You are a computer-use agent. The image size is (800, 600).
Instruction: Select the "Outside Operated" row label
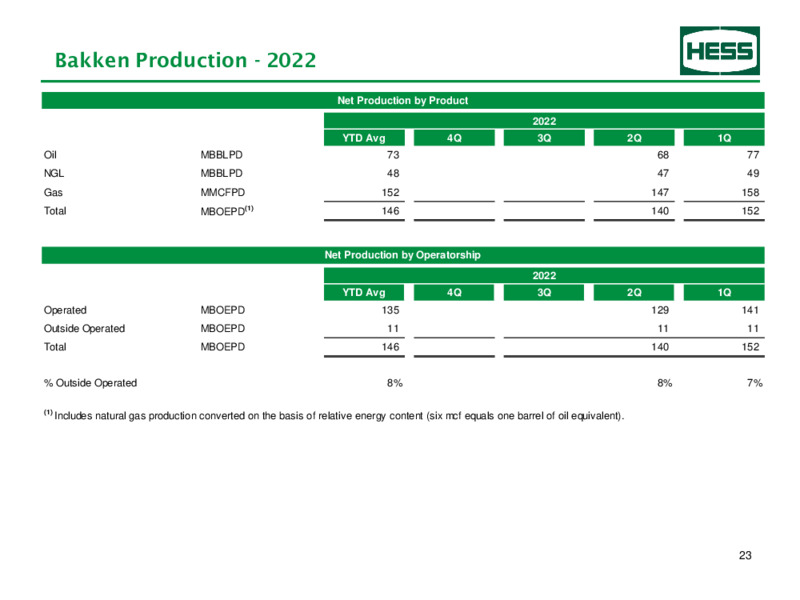84,329
